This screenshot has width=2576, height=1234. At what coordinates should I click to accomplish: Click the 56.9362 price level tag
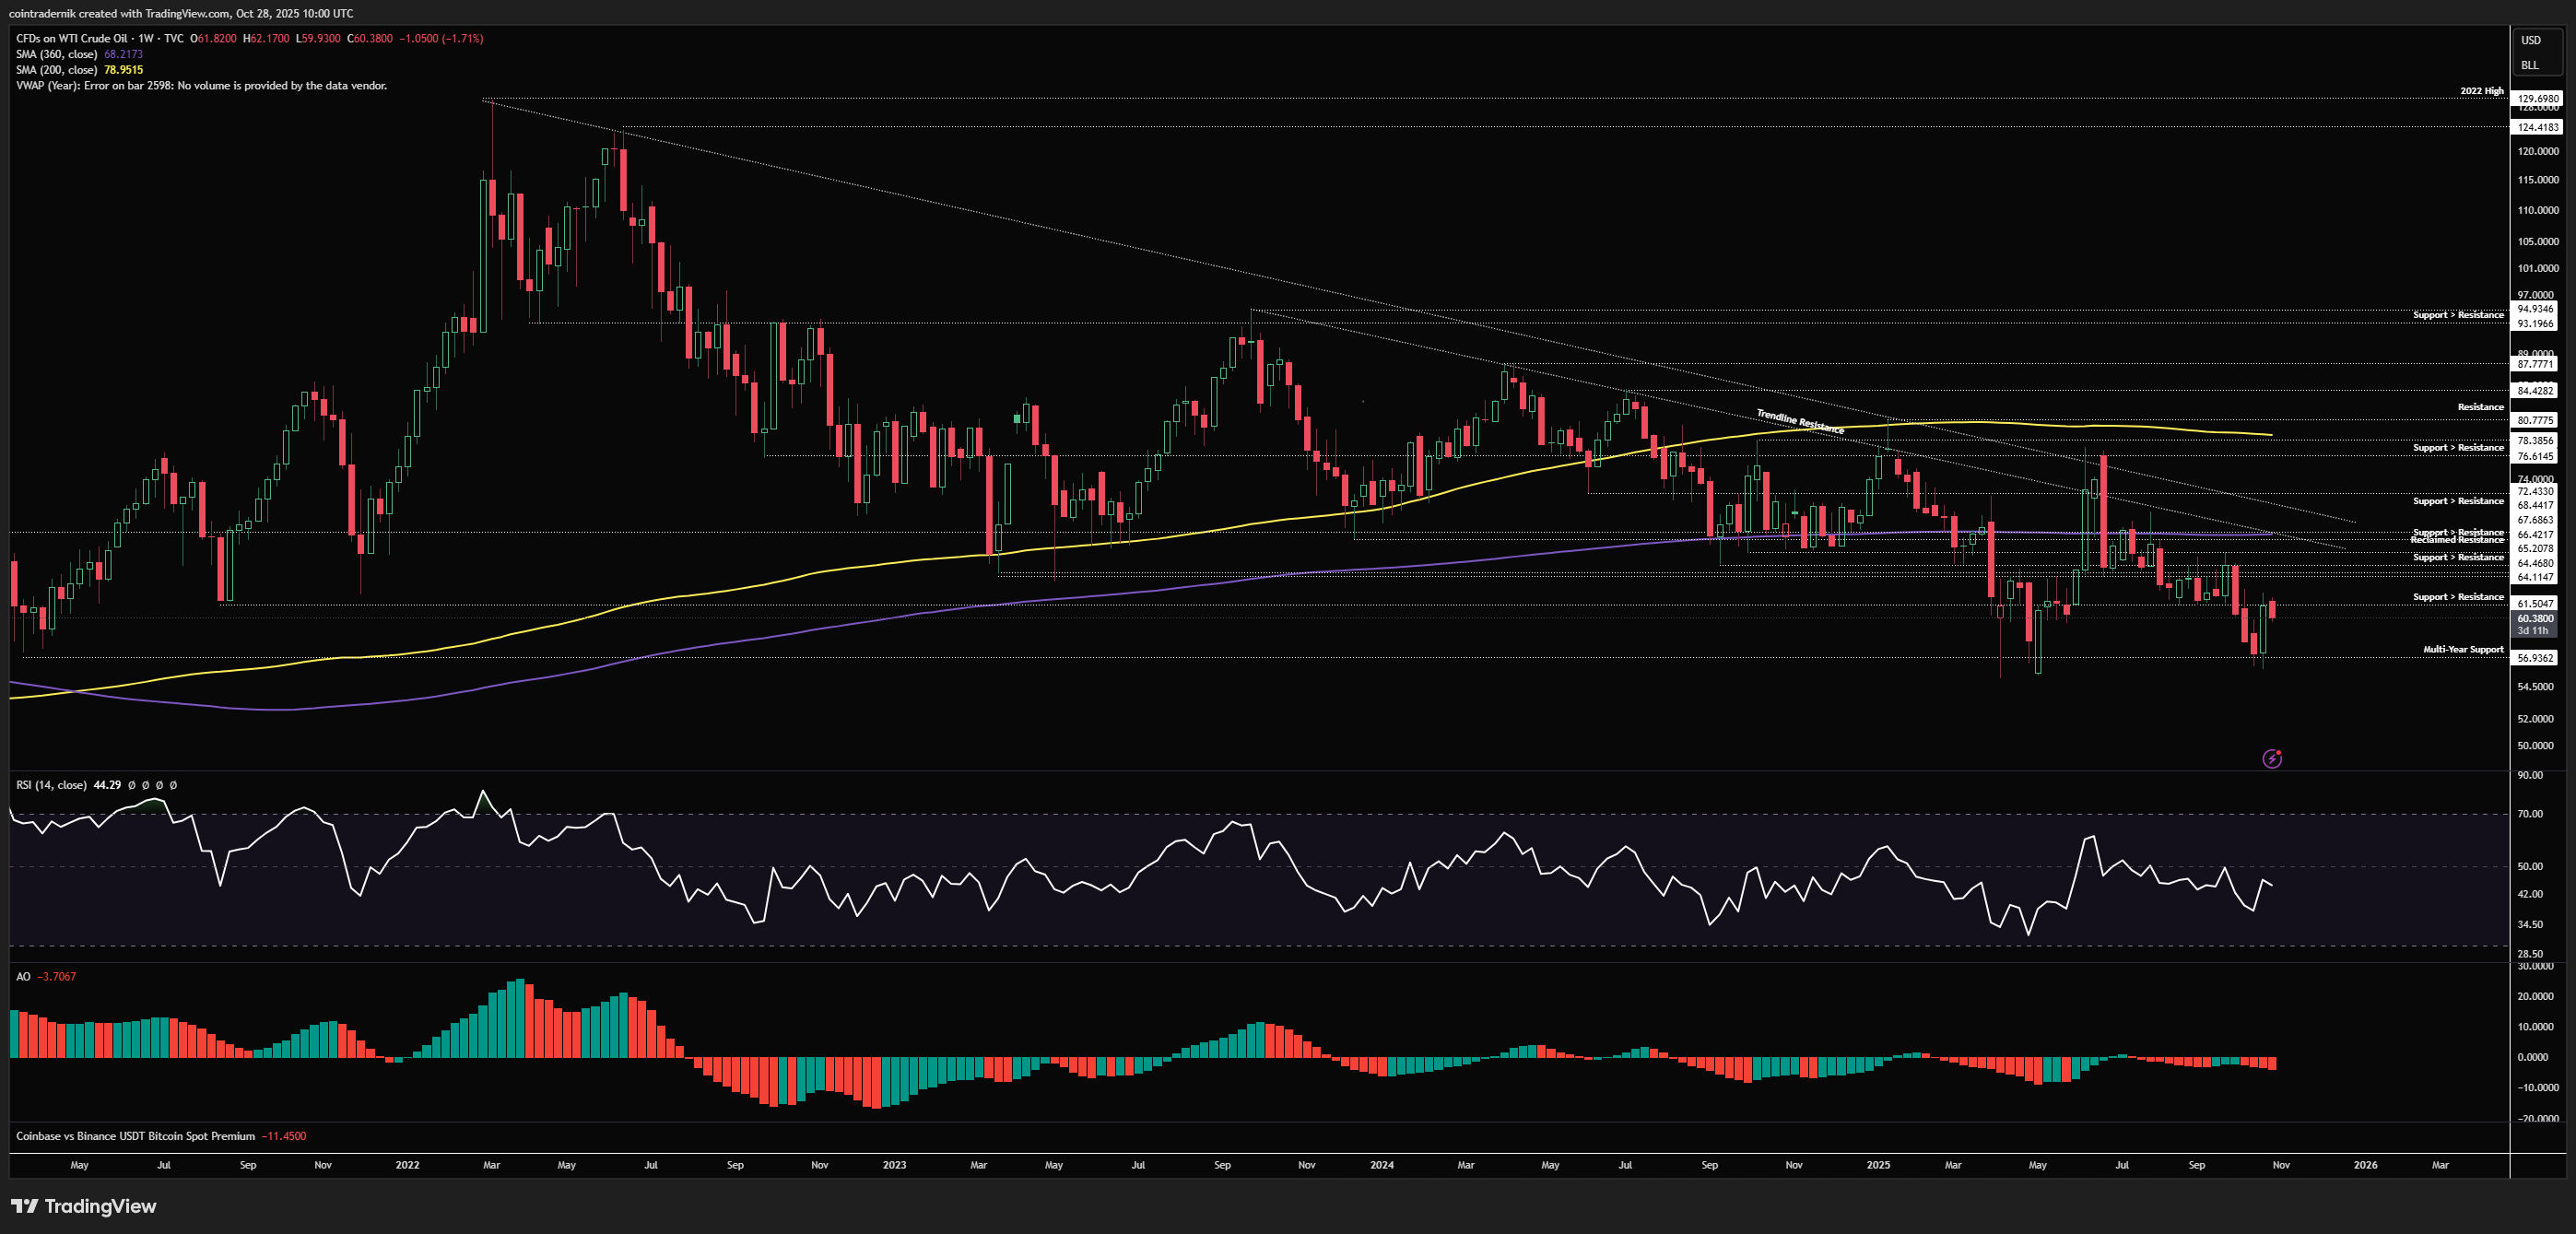point(2535,658)
